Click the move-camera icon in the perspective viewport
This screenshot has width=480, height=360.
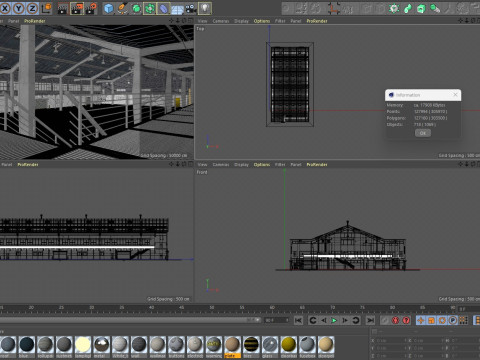pos(171,21)
